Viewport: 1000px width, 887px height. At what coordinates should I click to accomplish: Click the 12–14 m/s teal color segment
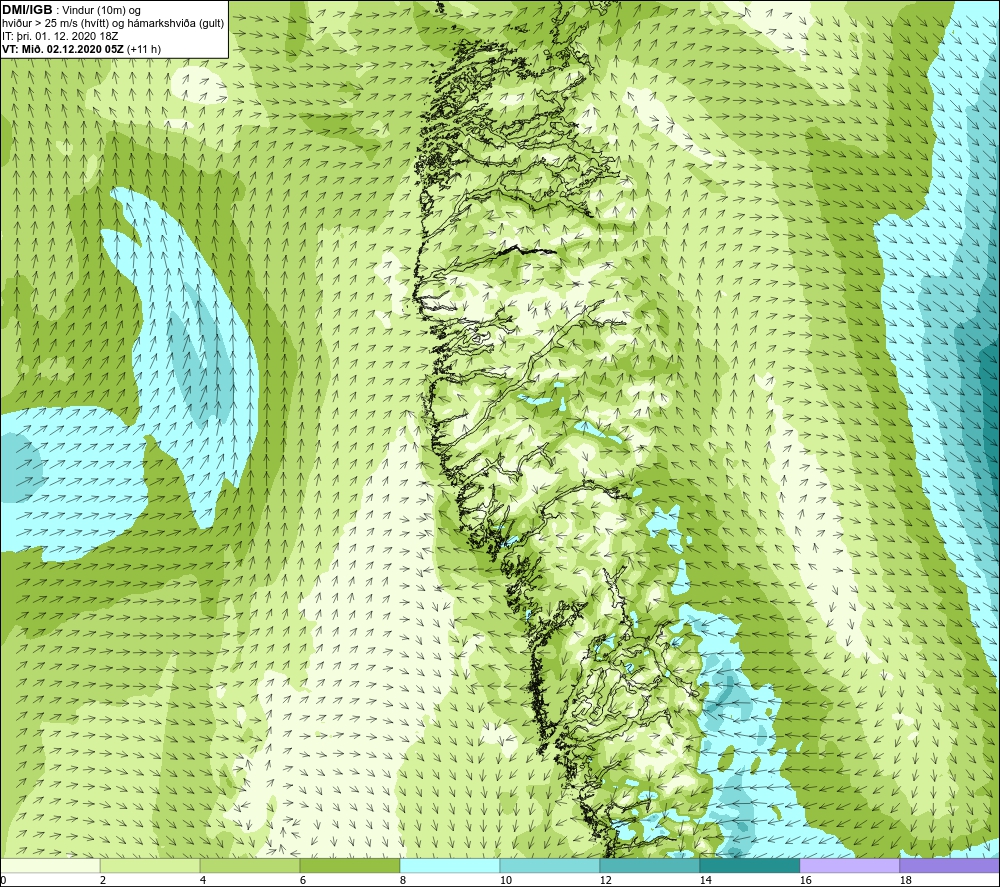pyautogui.click(x=650, y=865)
